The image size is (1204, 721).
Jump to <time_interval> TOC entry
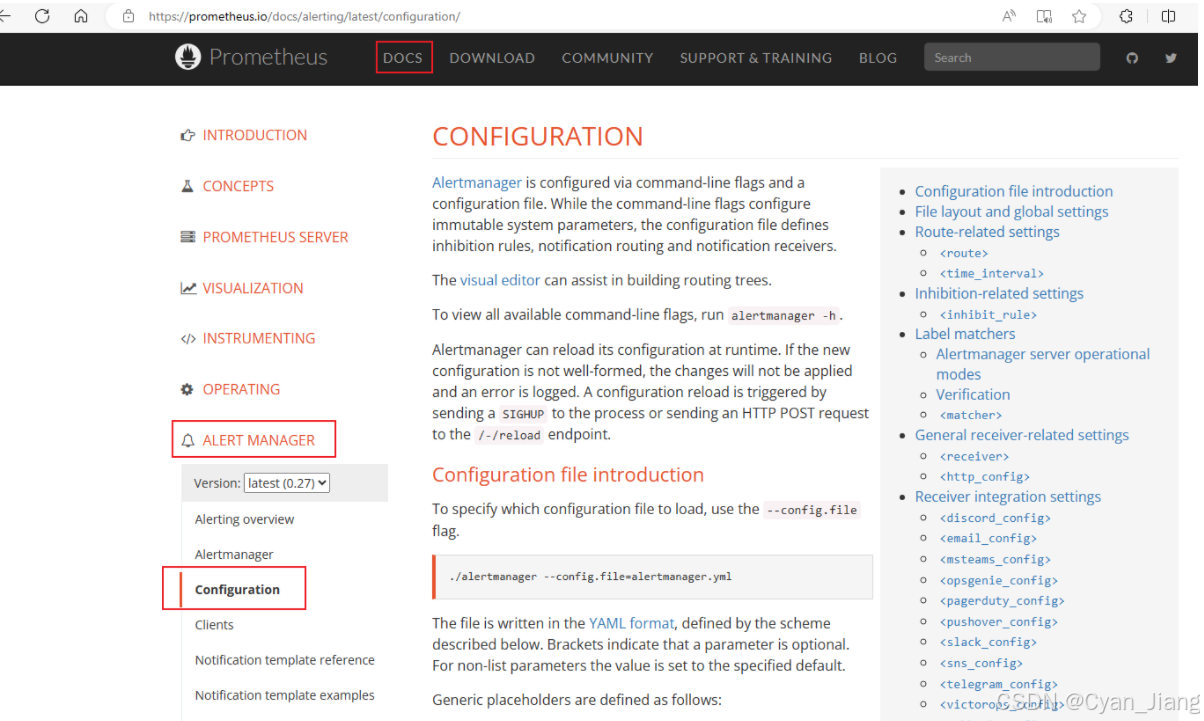[x=992, y=273]
